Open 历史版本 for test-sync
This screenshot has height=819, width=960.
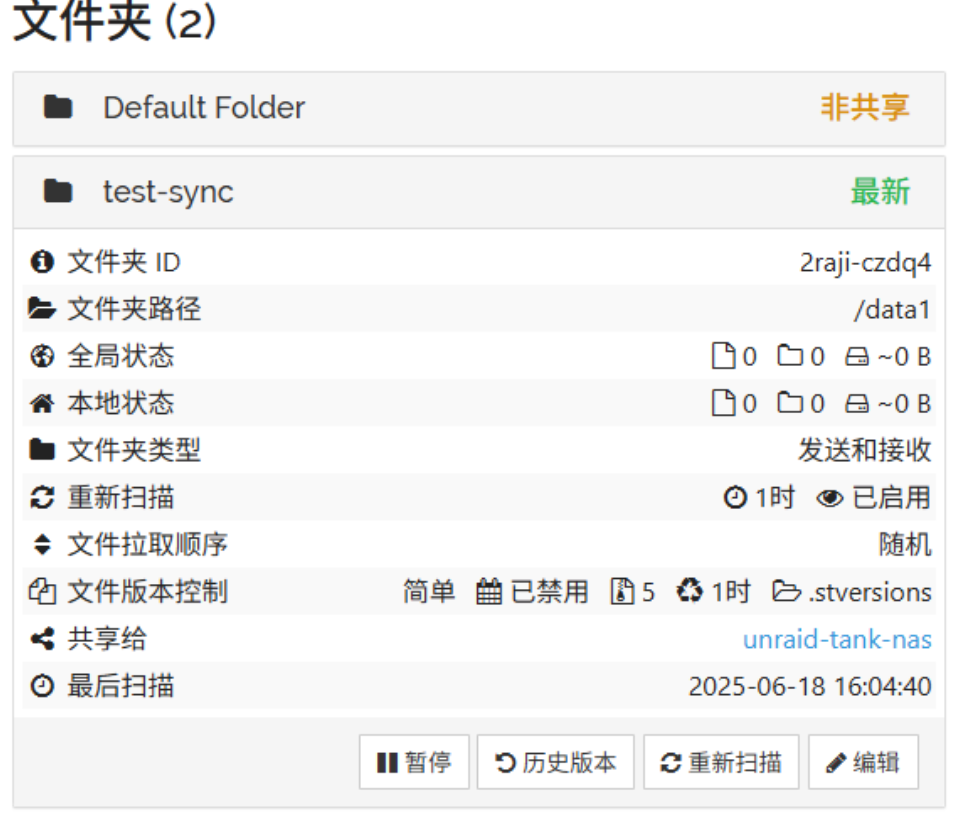[556, 763]
